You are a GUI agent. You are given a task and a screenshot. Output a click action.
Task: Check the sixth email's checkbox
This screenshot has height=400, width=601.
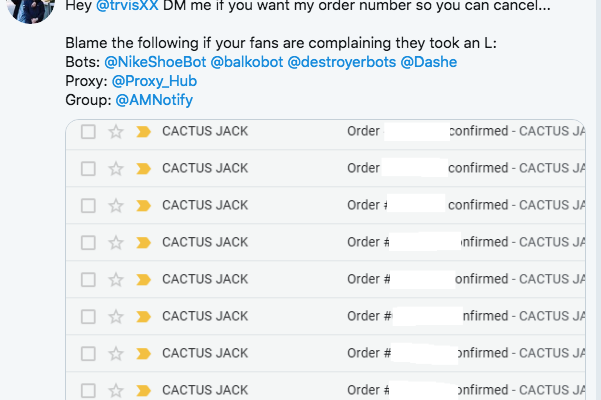point(88,317)
